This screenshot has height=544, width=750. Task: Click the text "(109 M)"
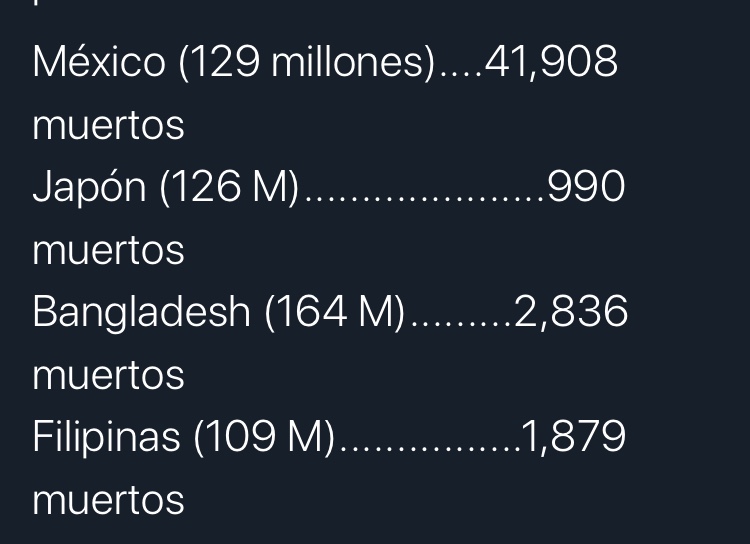coord(264,437)
